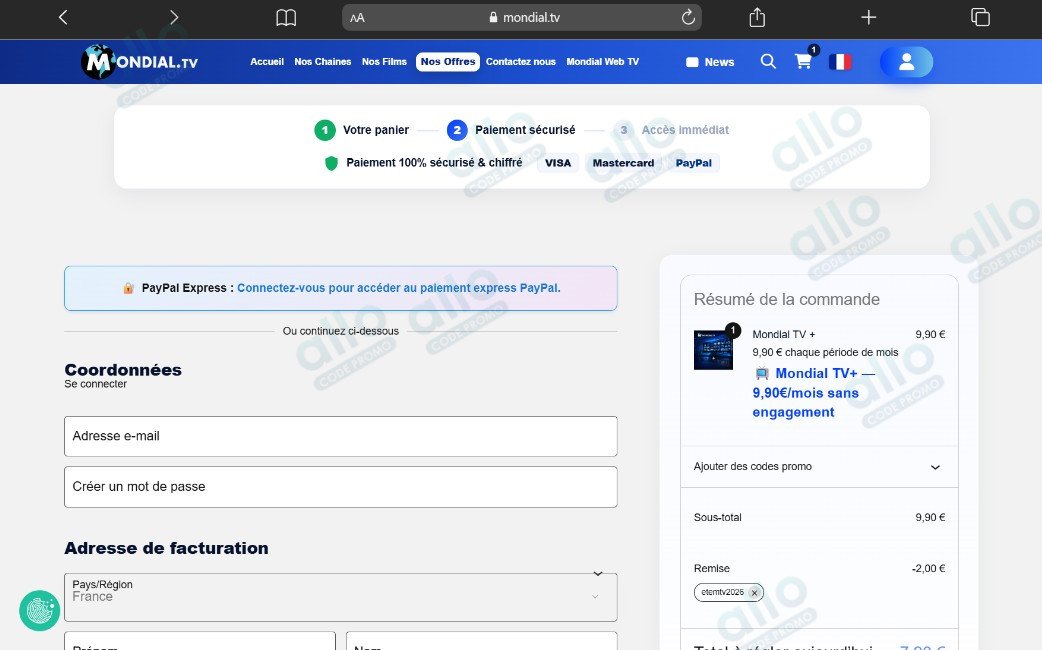Viewport: 1042px width, 650px height.
Task: Select the Nos Offres menu item
Action: click(x=448, y=62)
